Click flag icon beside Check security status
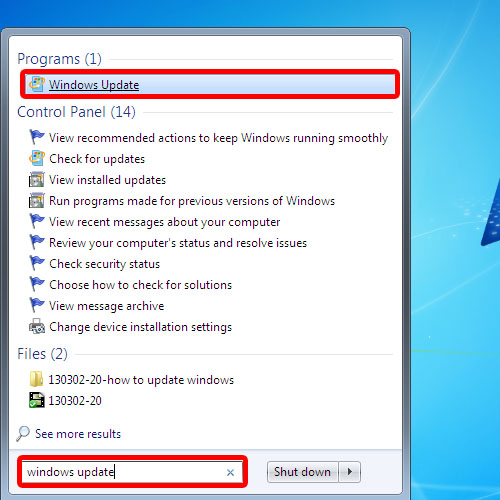Image resolution: width=500 pixels, height=500 pixels. (x=37, y=263)
